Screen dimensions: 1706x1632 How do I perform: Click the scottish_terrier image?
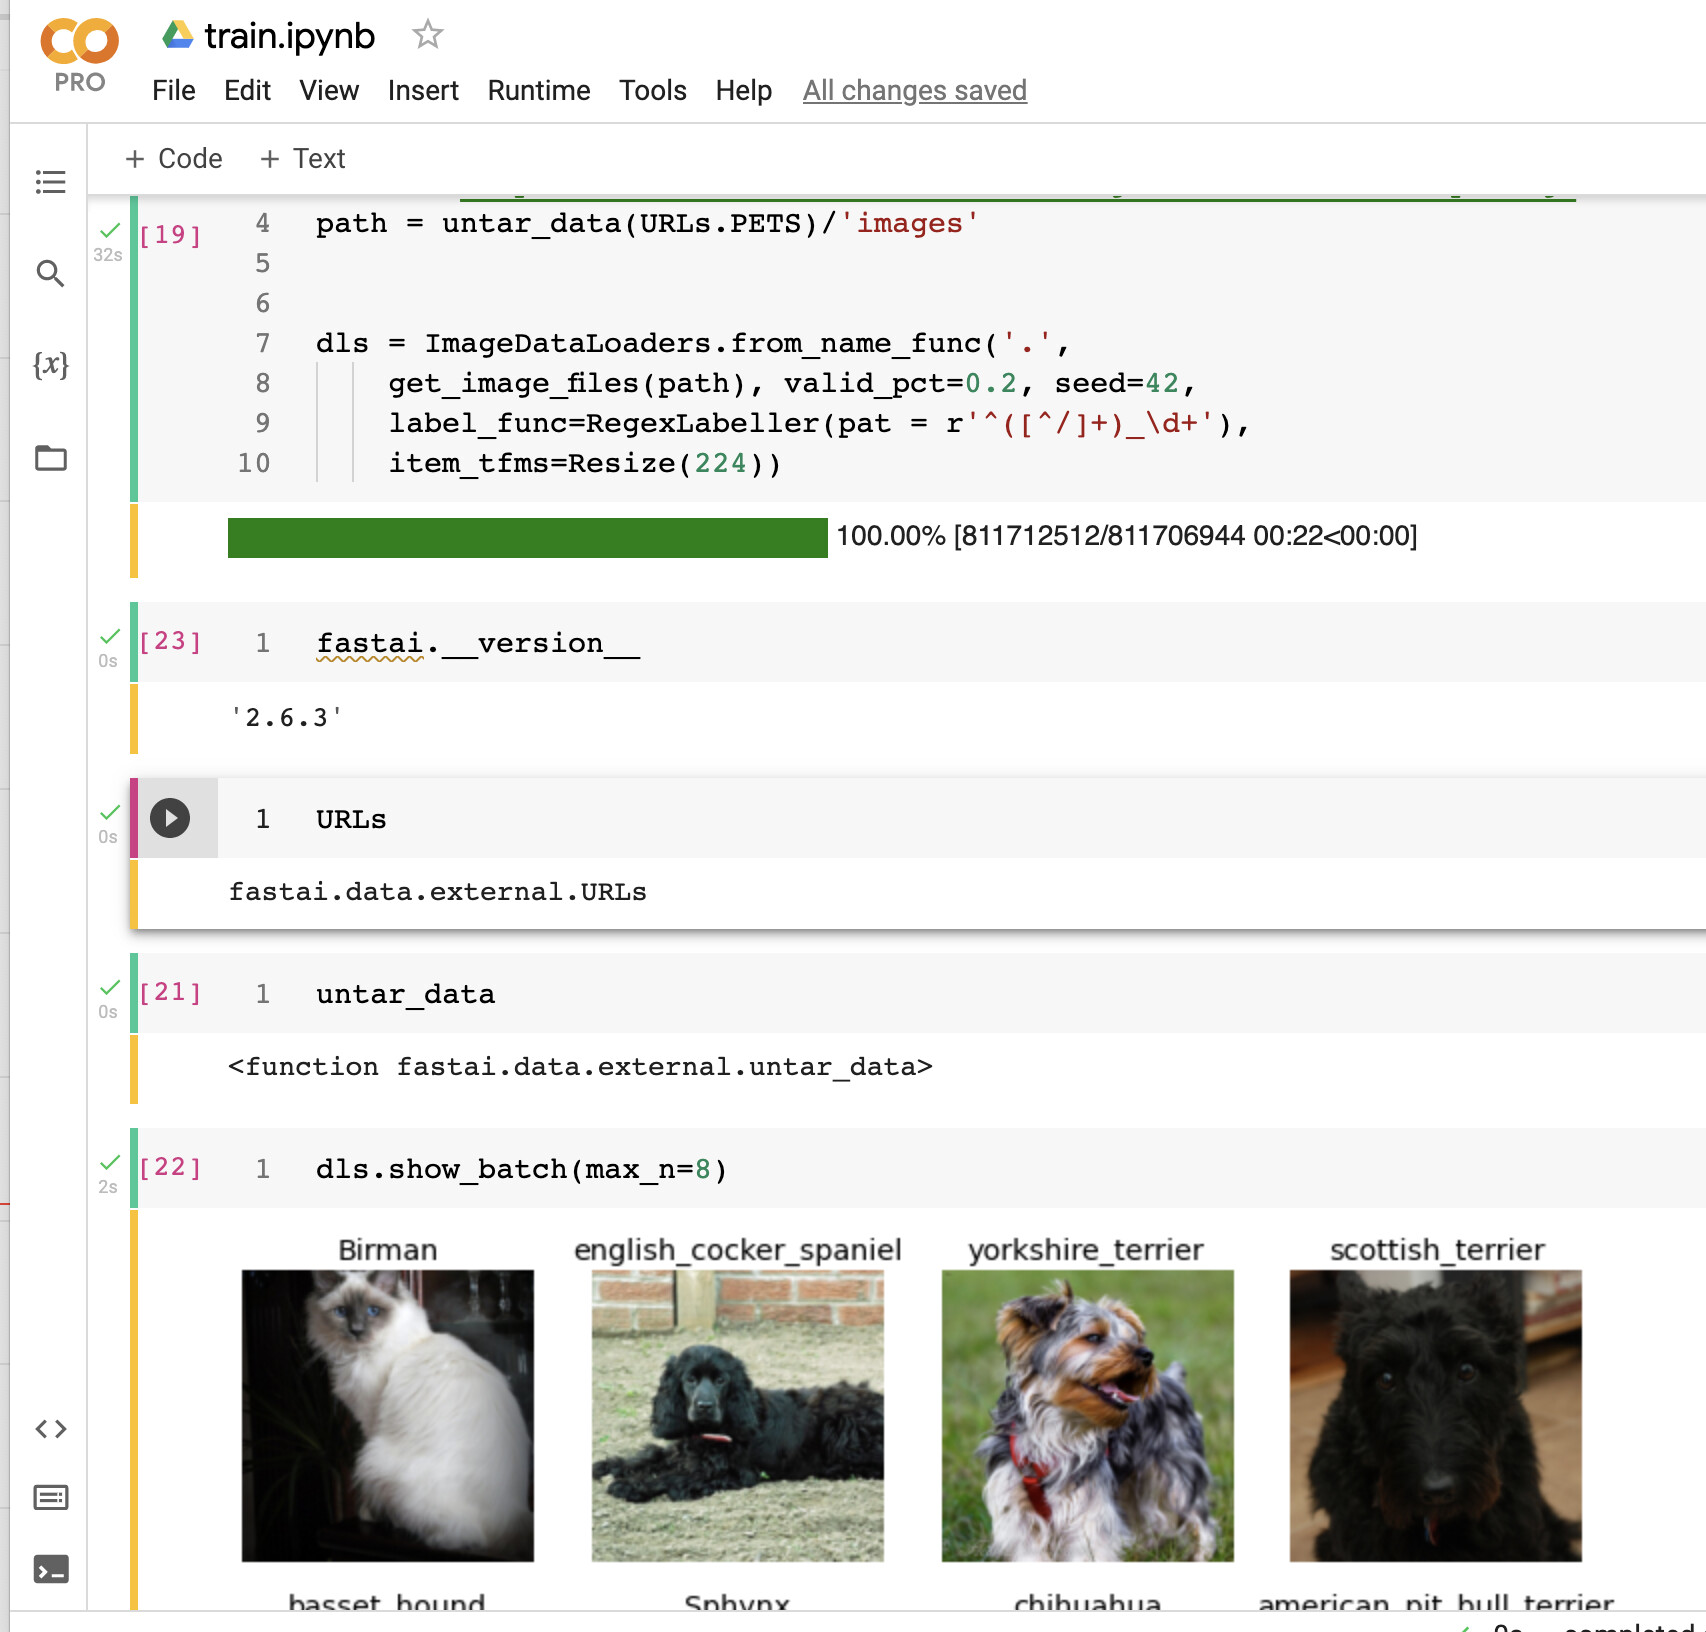click(1436, 1416)
